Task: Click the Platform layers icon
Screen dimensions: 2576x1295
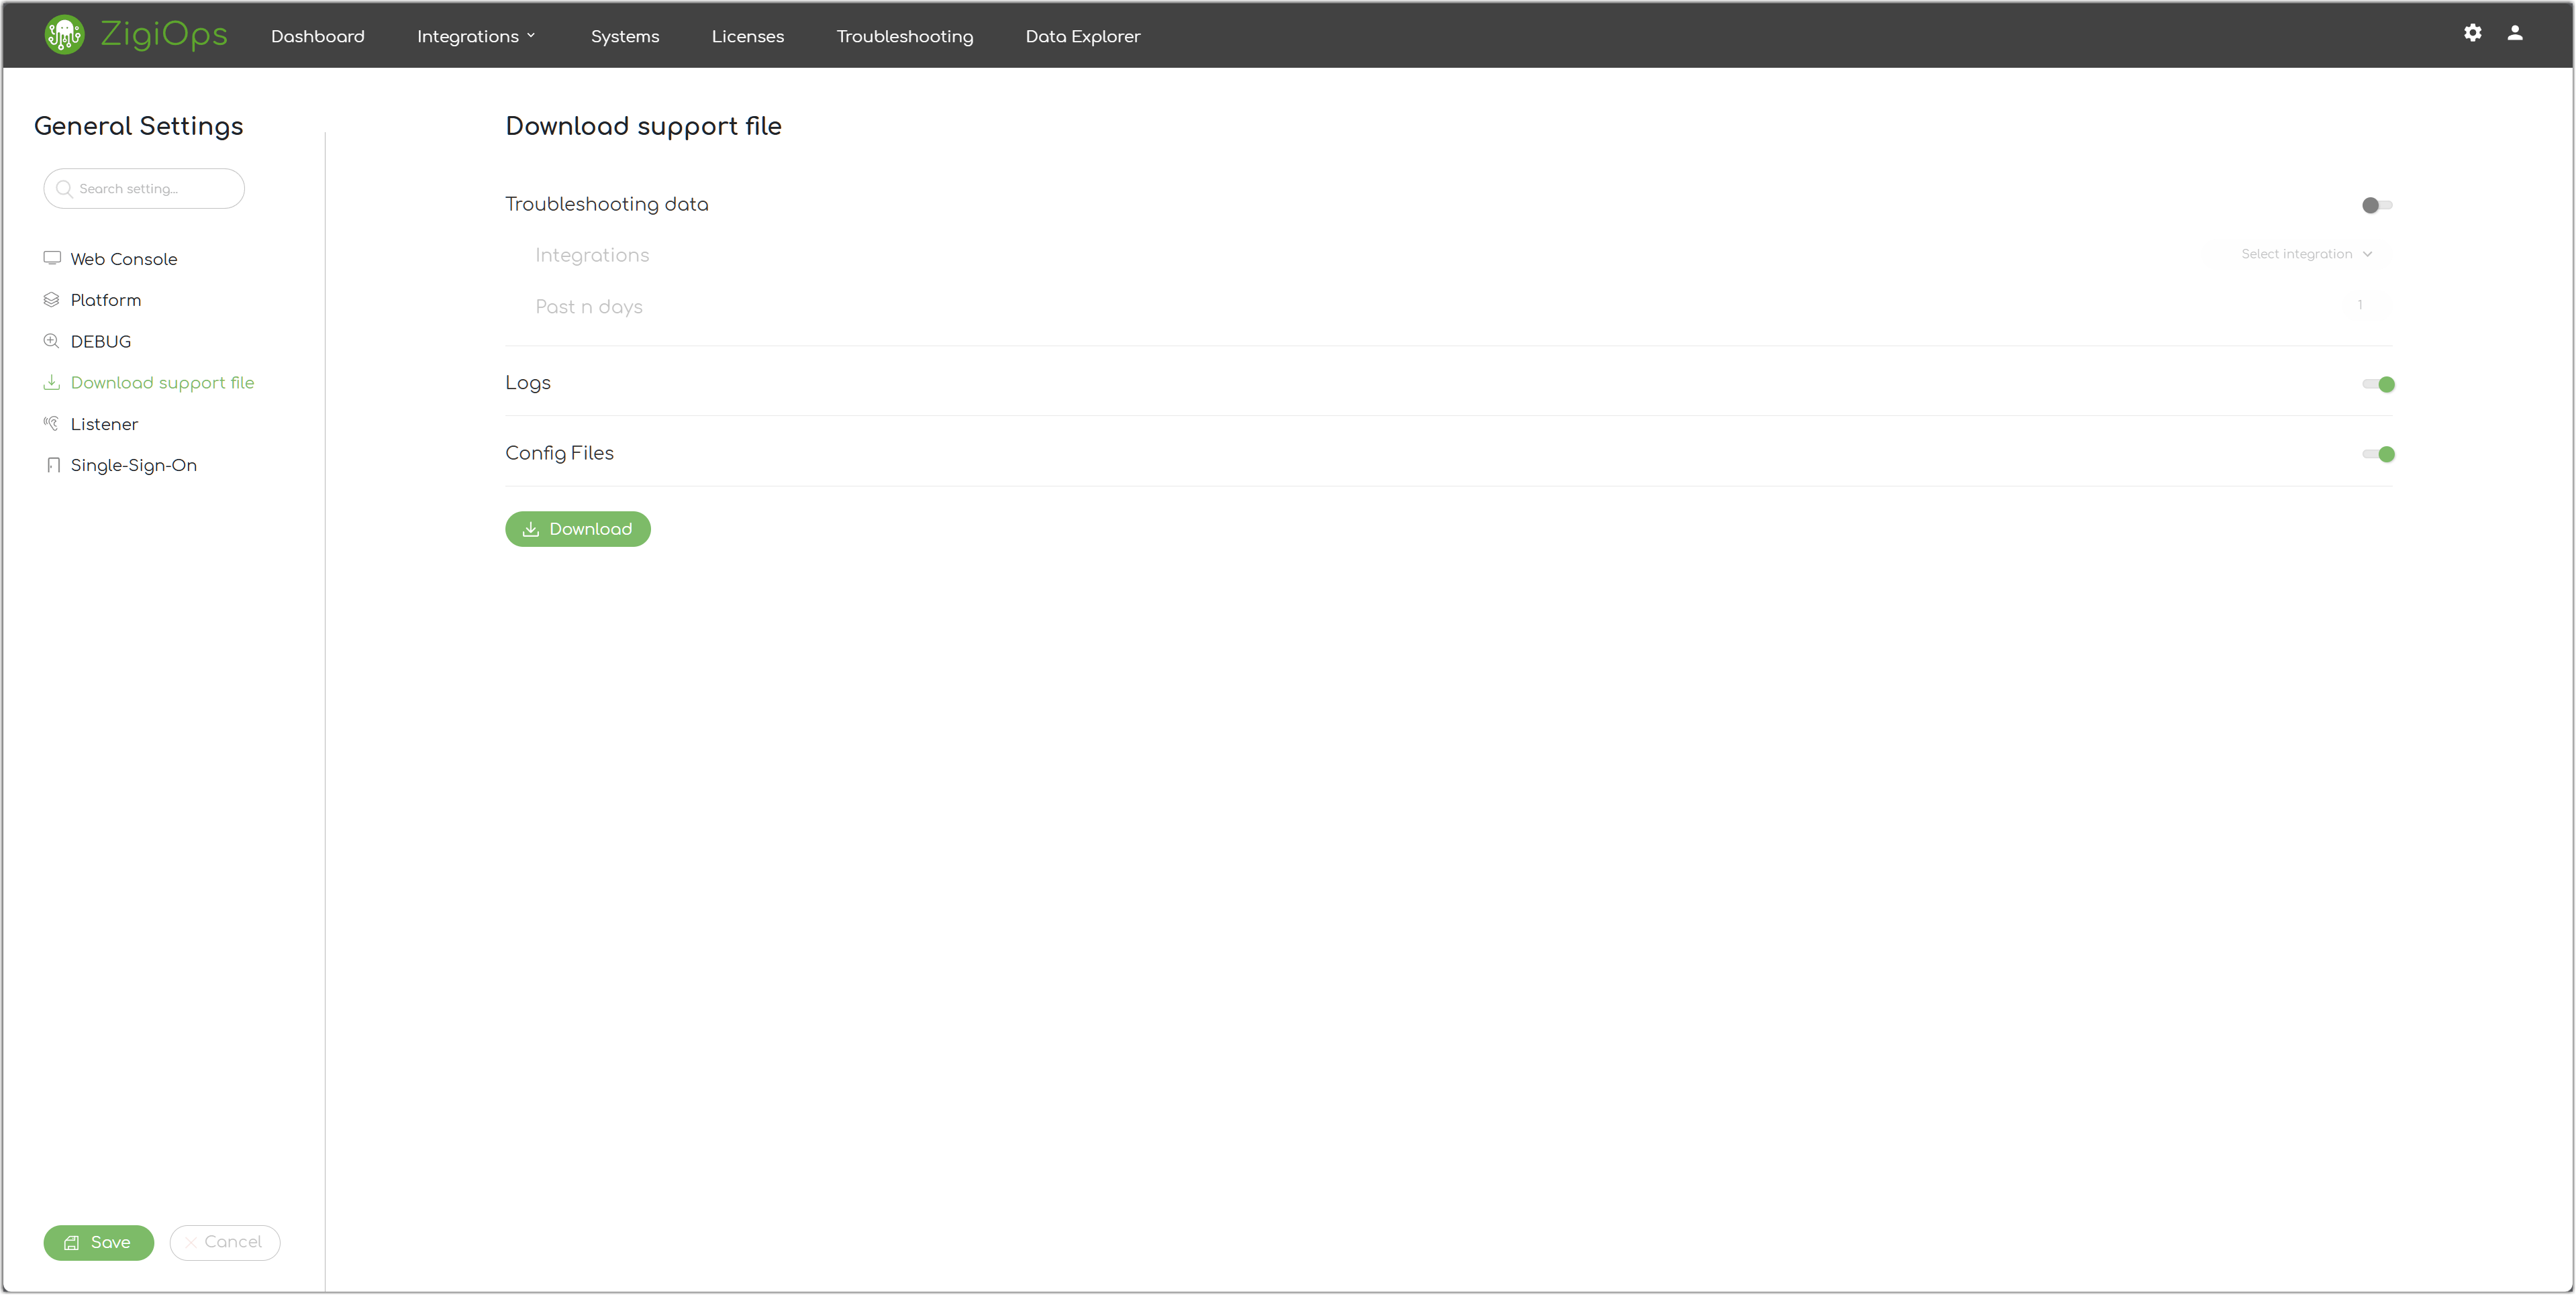Action: pos(52,300)
